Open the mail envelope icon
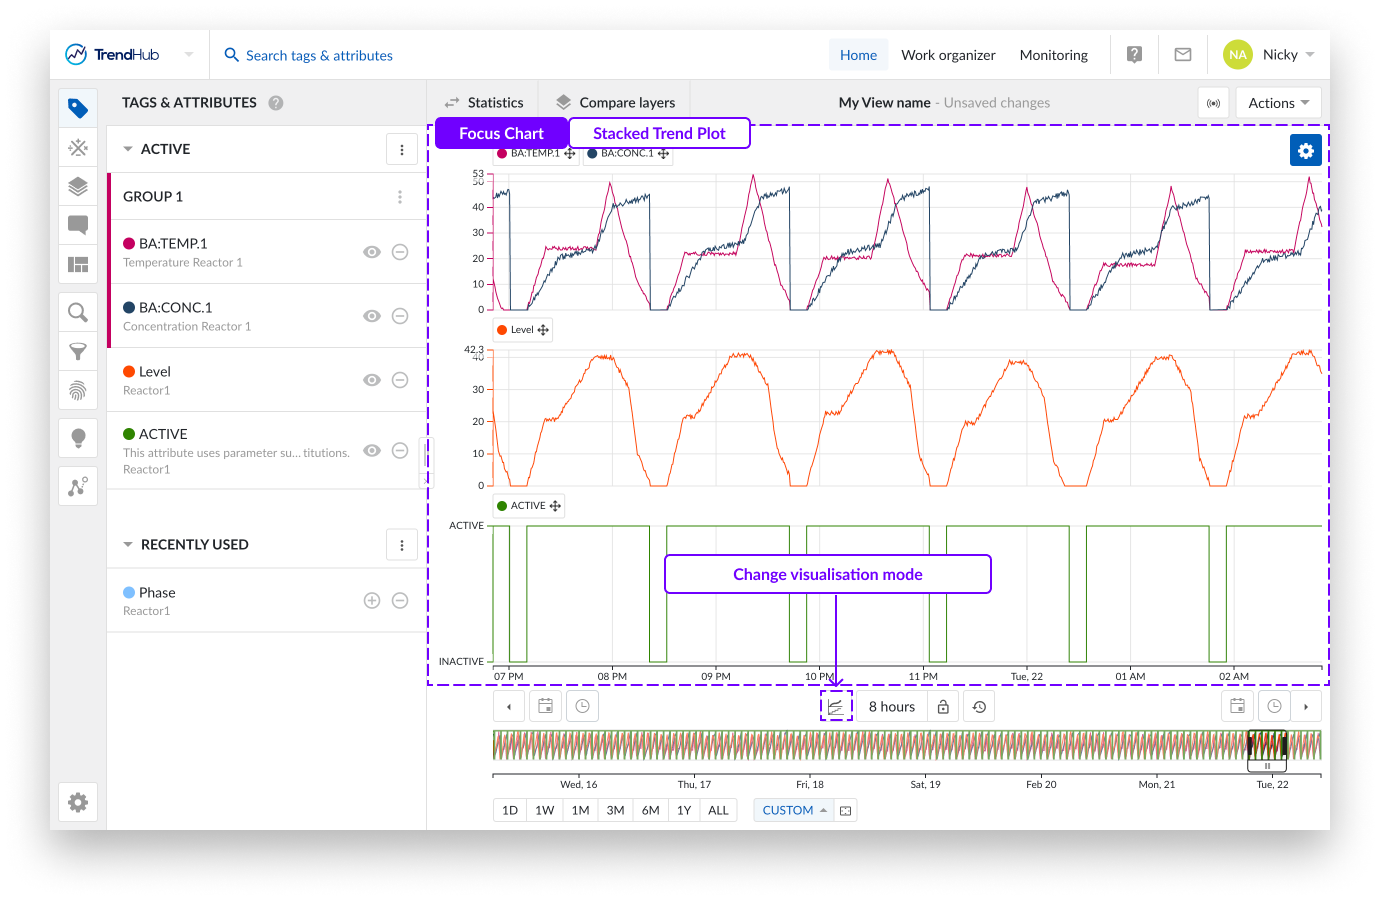Viewport: 1380px width, 900px height. pyautogui.click(x=1182, y=55)
